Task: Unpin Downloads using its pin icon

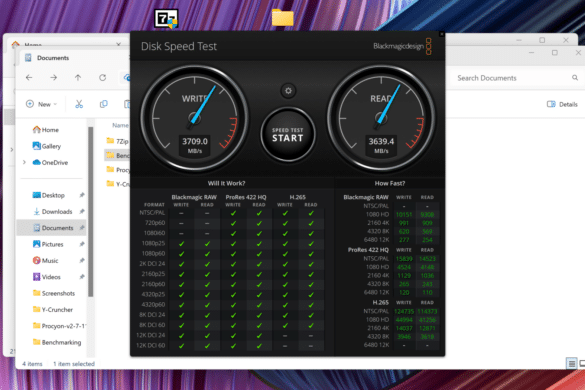Action: pos(82,212)
